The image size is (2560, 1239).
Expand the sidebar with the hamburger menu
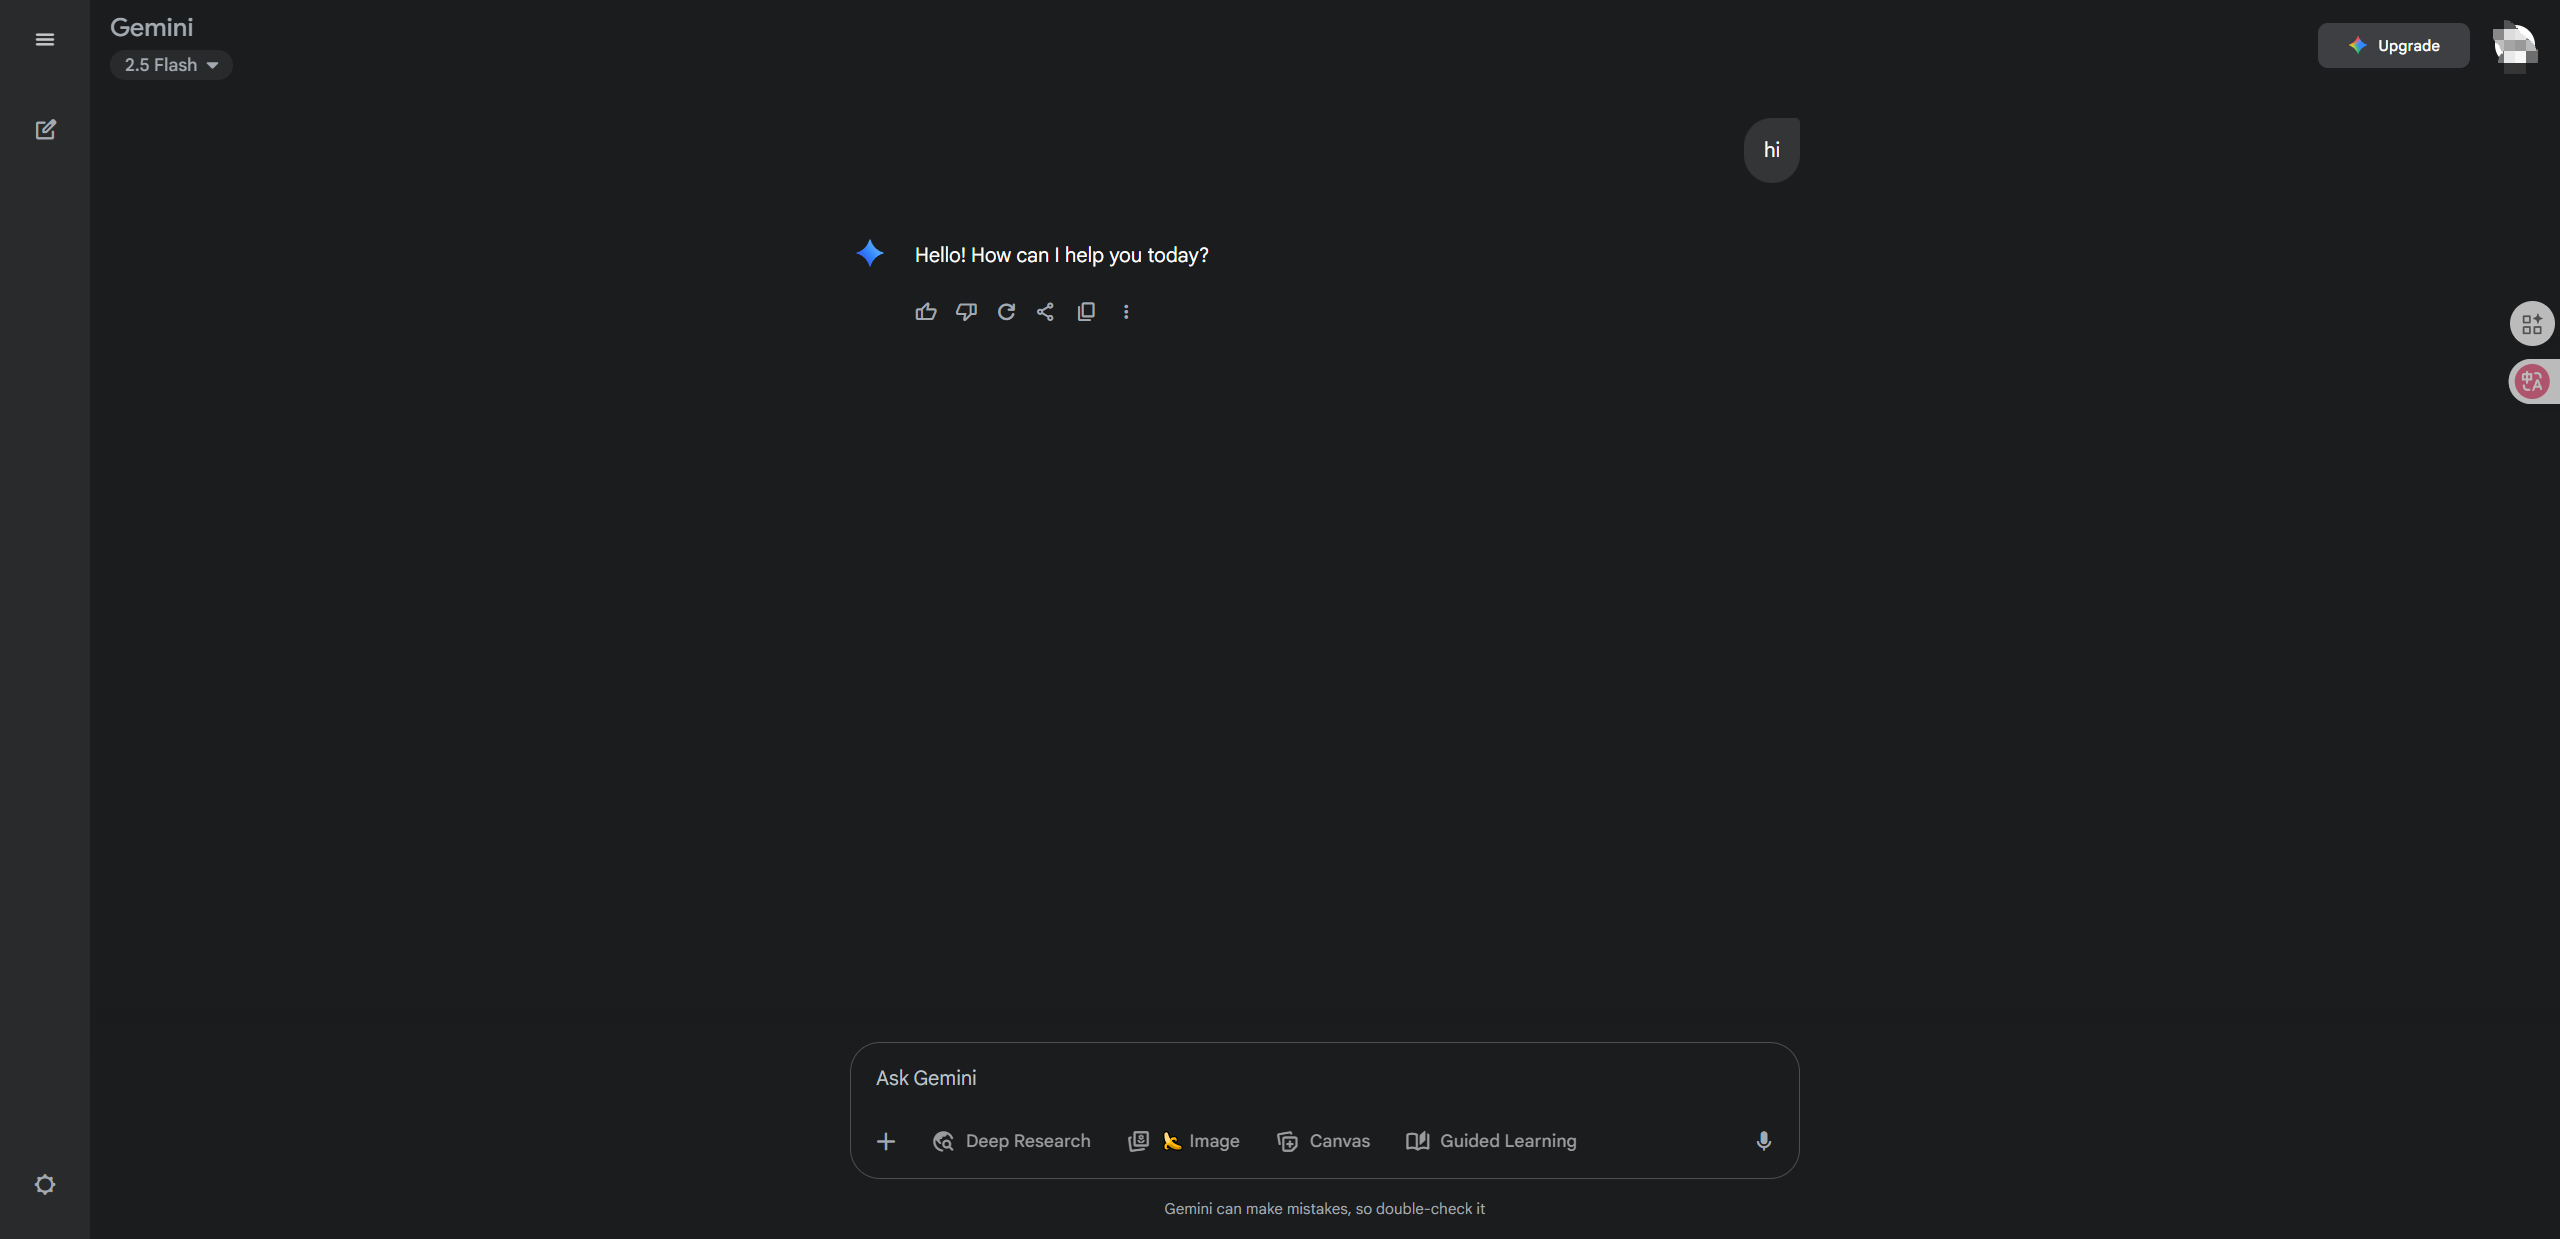tap(45, 39)
